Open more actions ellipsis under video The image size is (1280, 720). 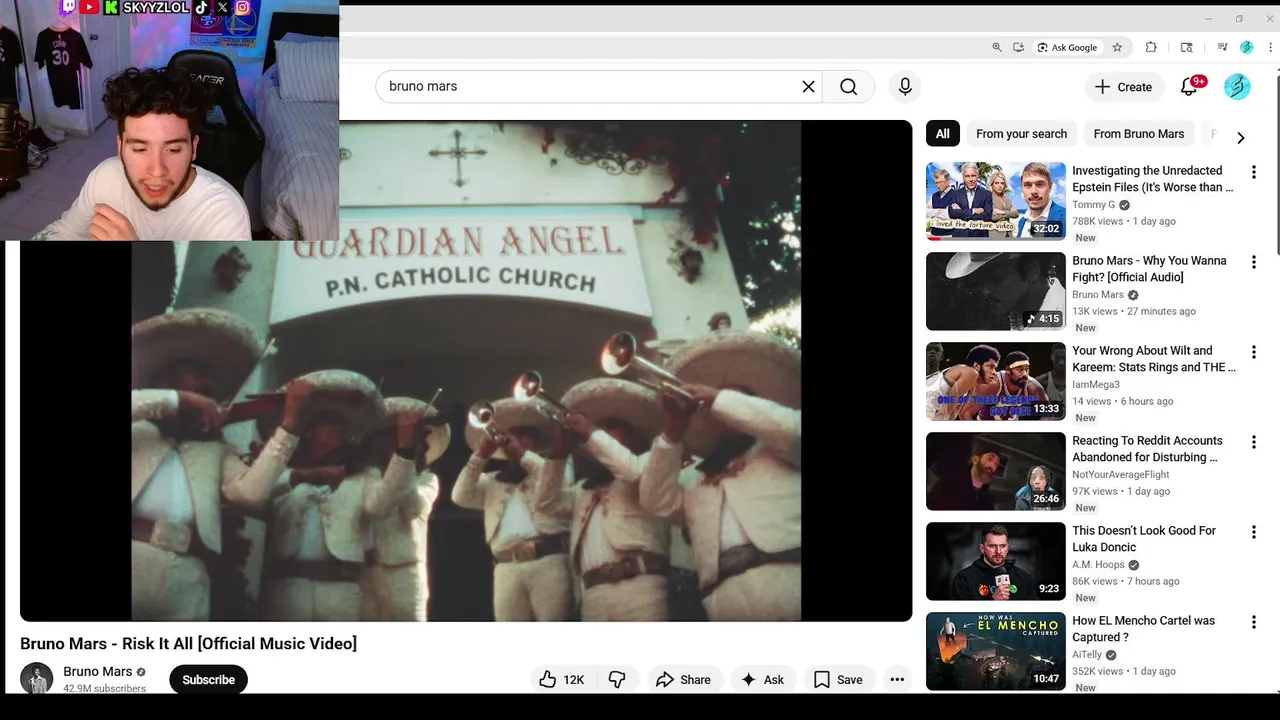(897, 680)
